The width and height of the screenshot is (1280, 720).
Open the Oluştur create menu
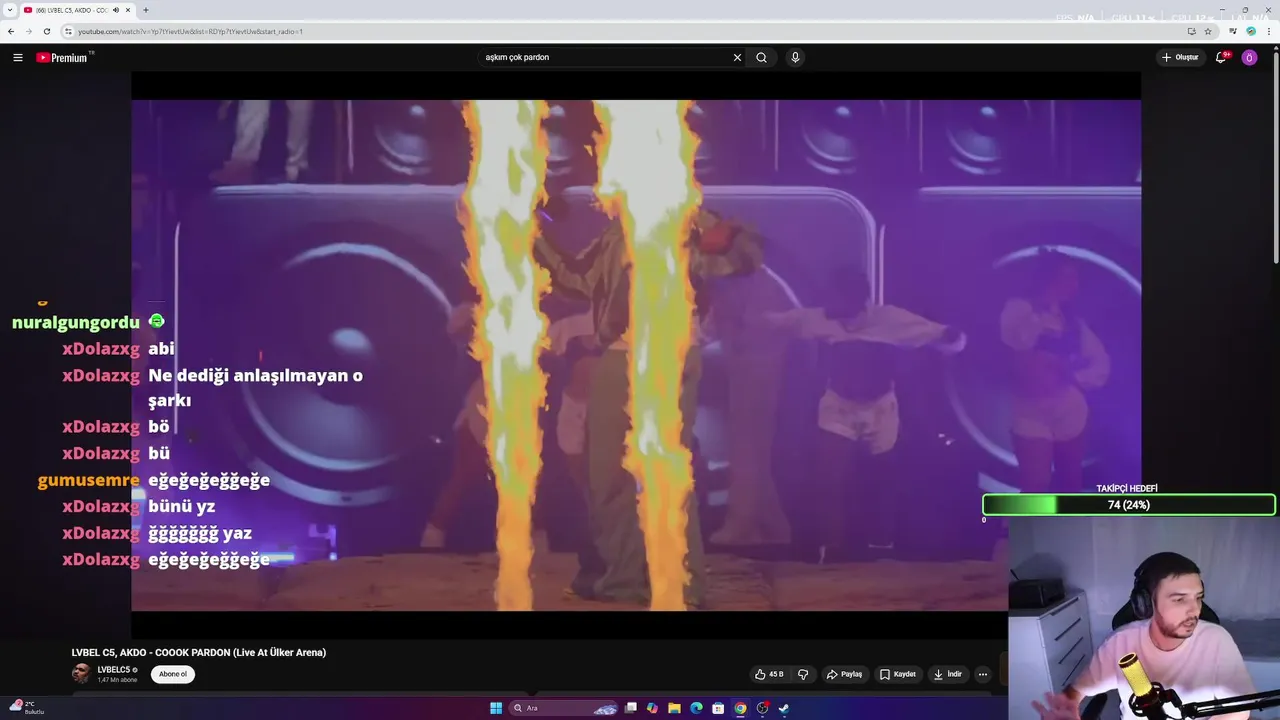[1180, 57]
